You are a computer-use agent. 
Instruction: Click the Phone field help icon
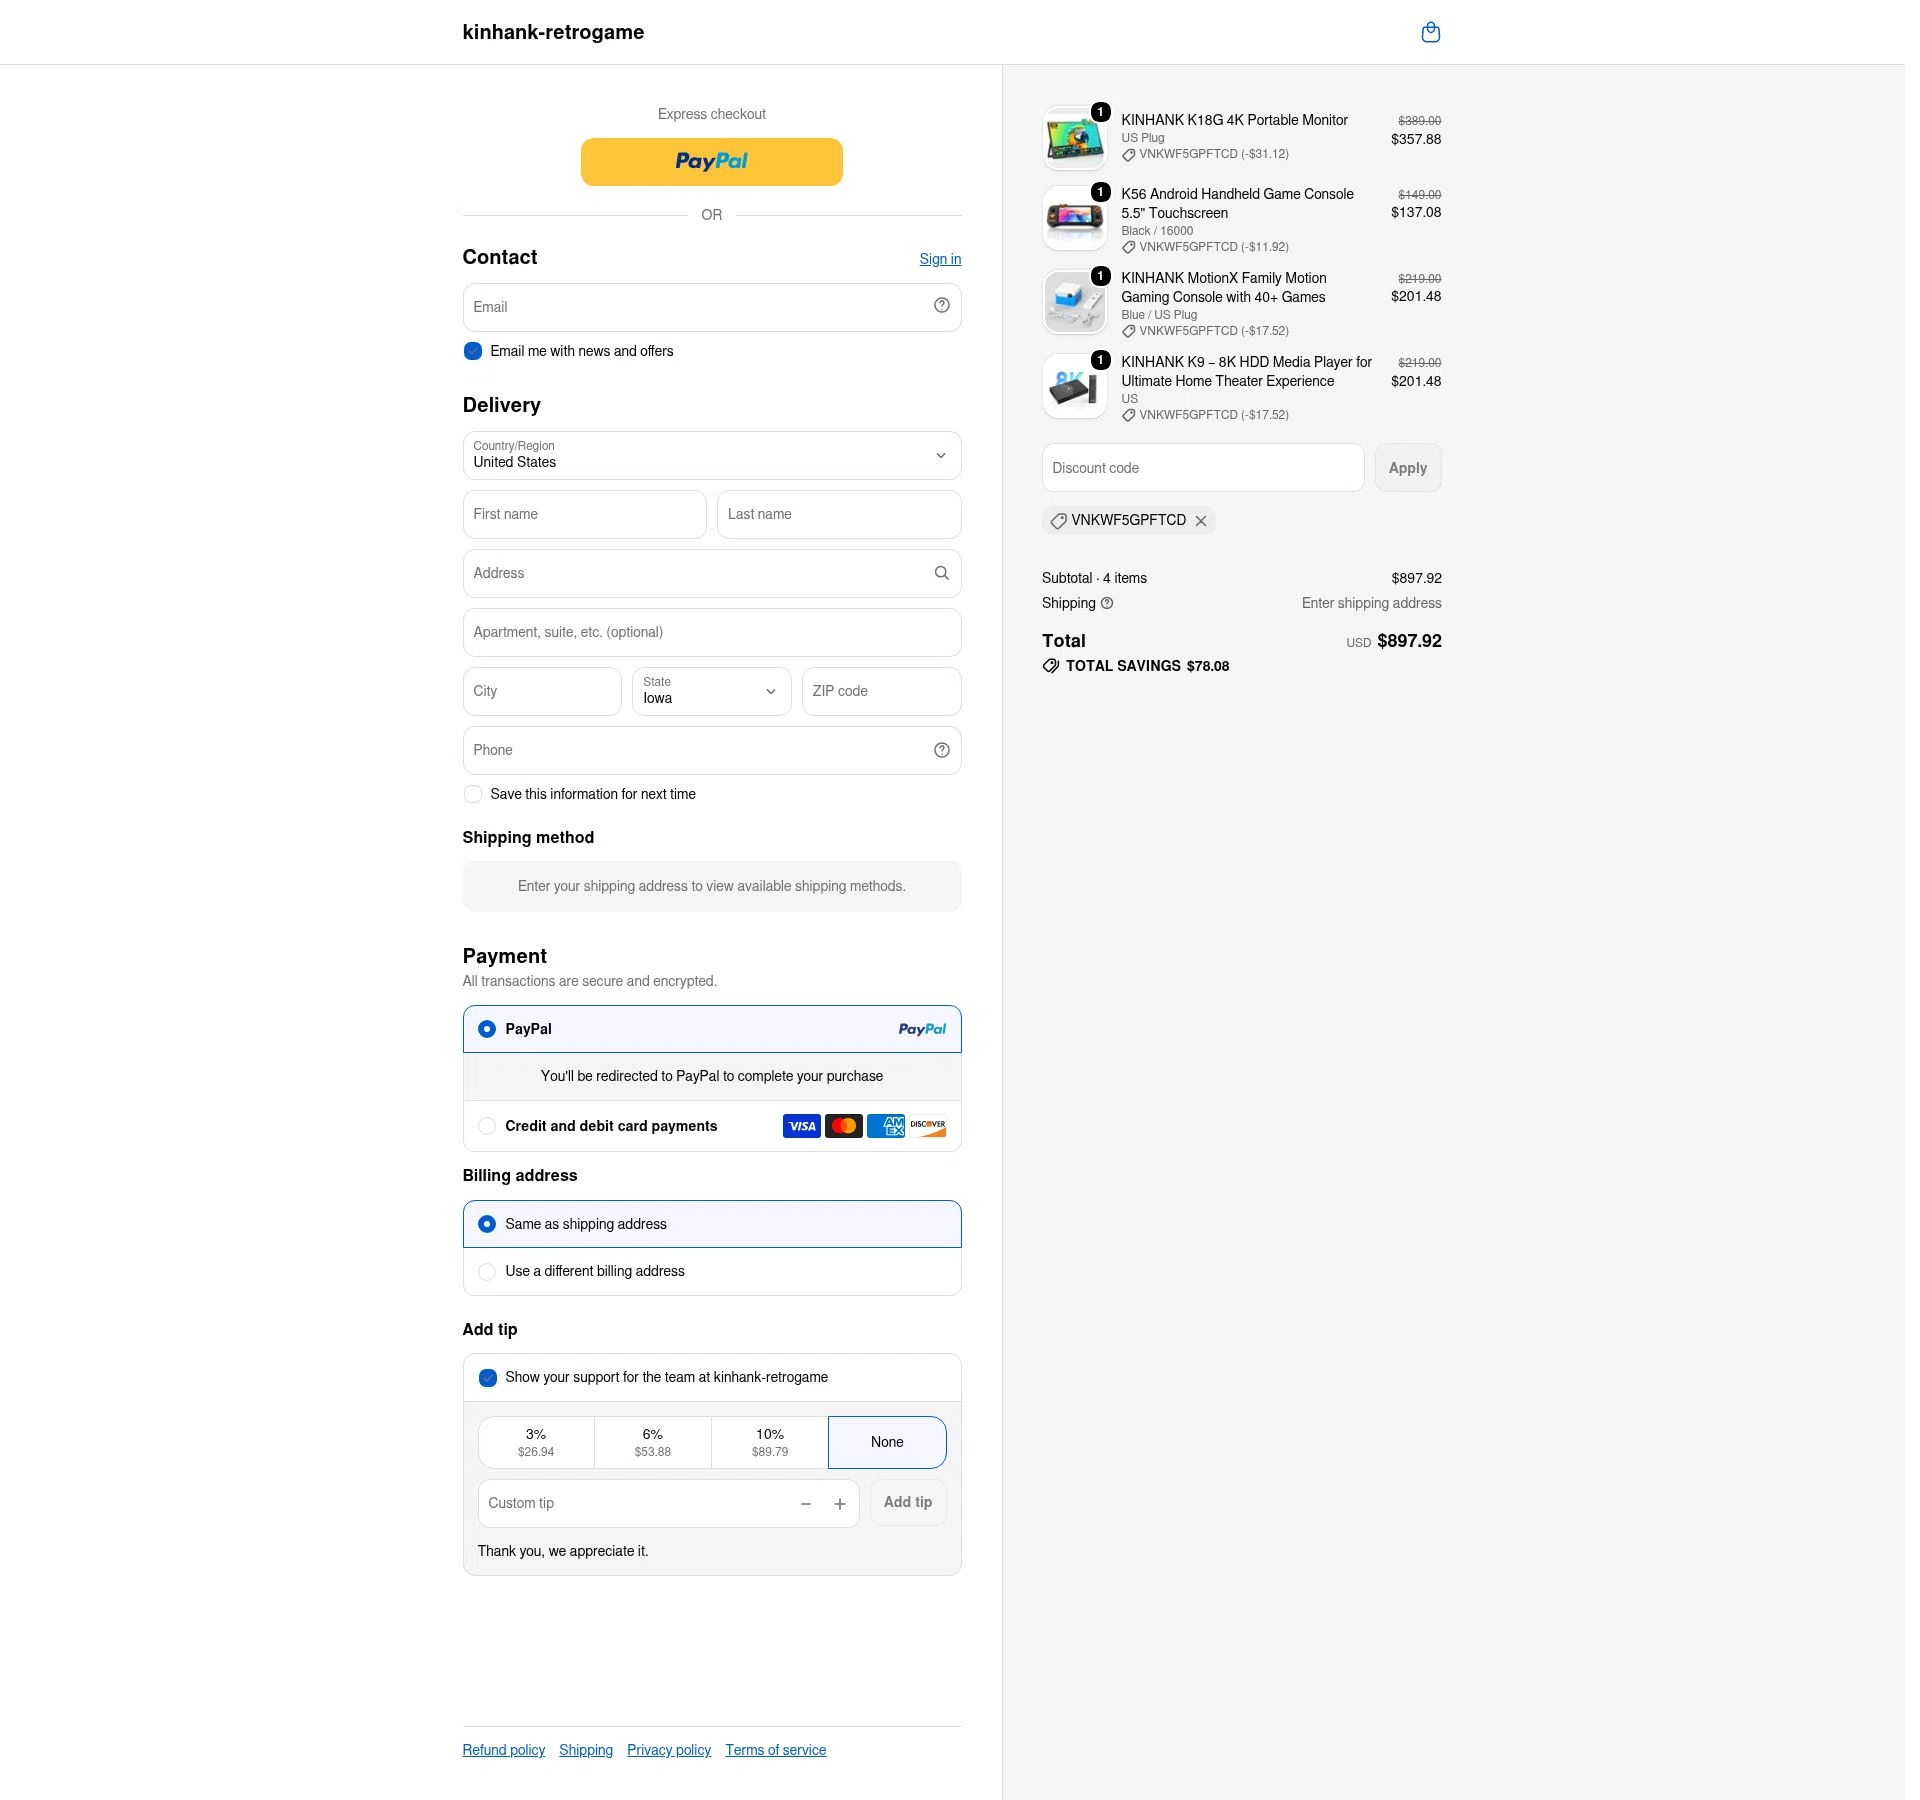[x=941, y=750]
